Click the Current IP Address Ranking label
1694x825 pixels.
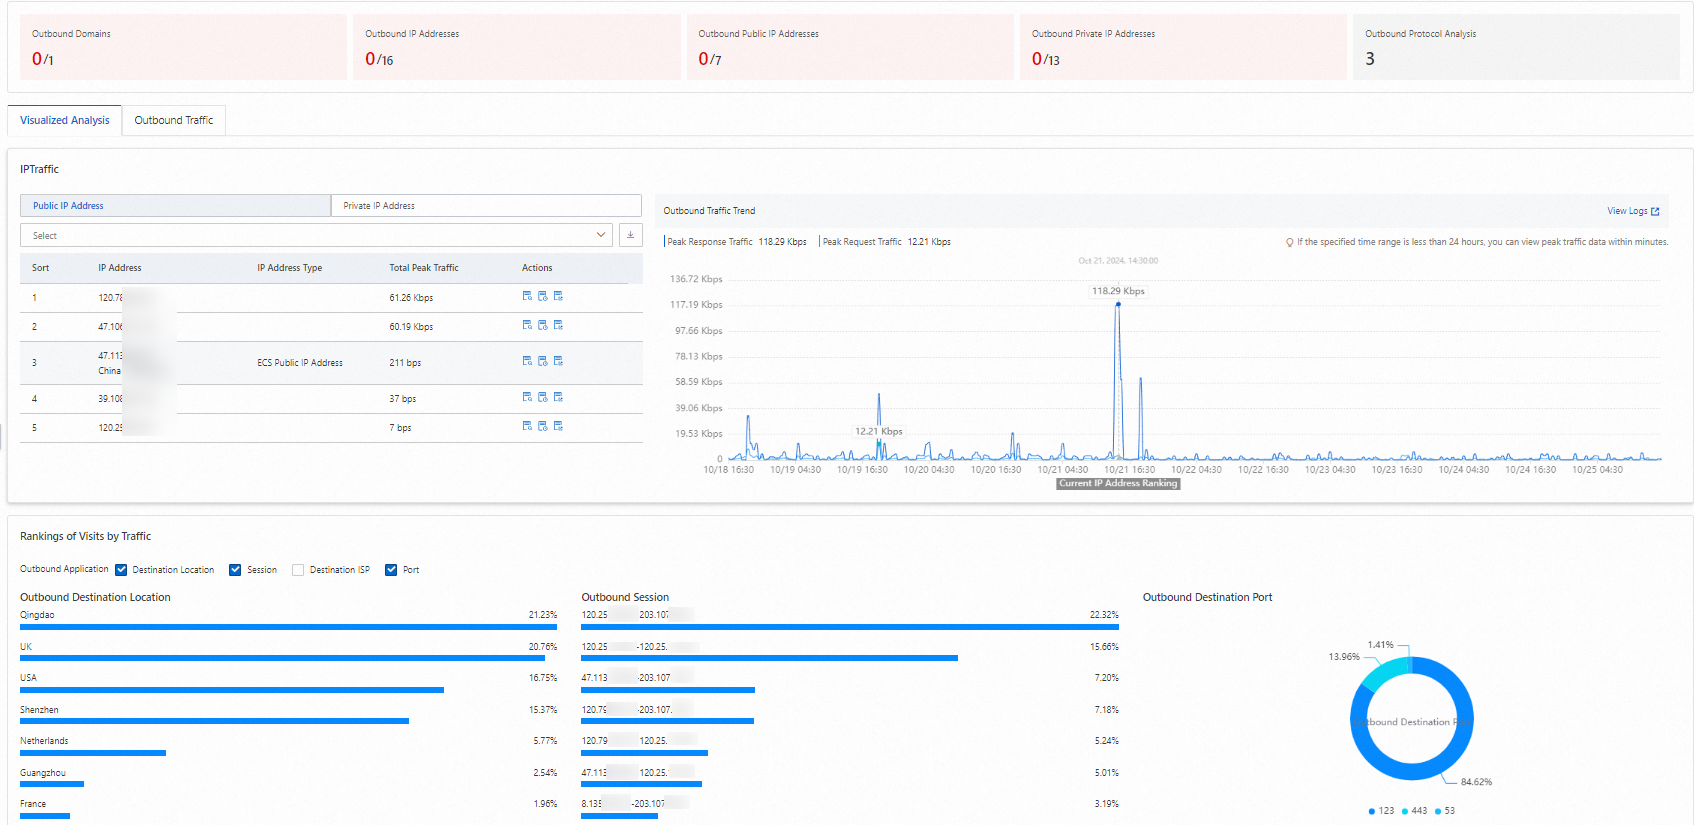tap(1118, 483)
